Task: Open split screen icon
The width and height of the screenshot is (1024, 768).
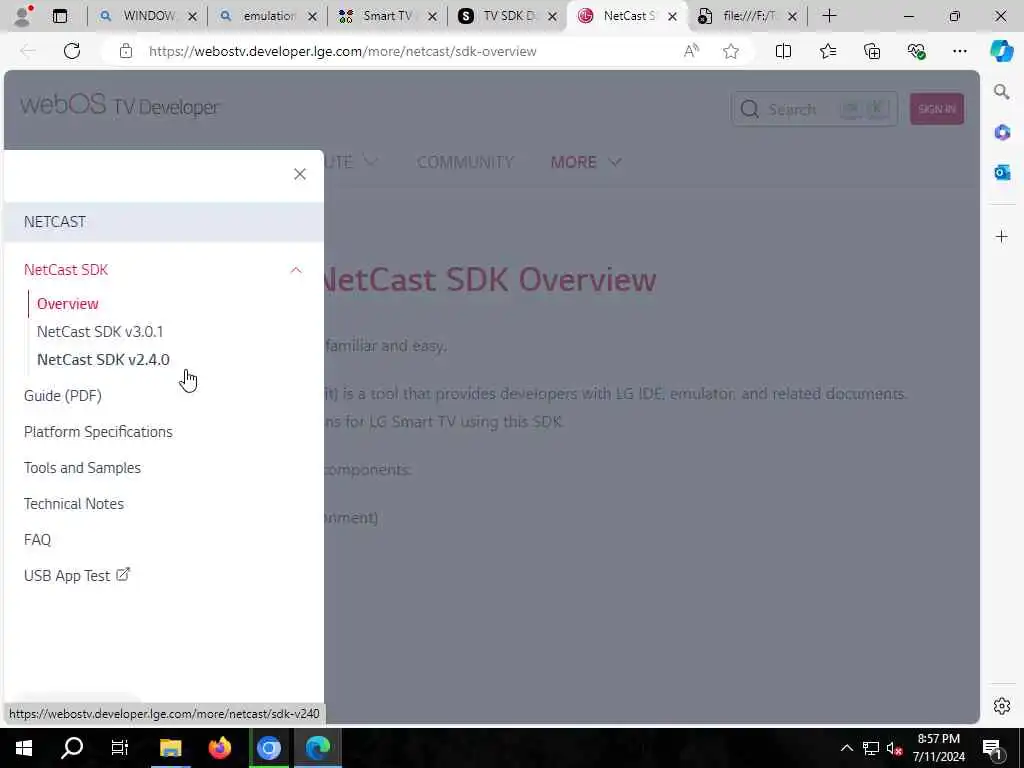Action: click(x=783, y=51)
